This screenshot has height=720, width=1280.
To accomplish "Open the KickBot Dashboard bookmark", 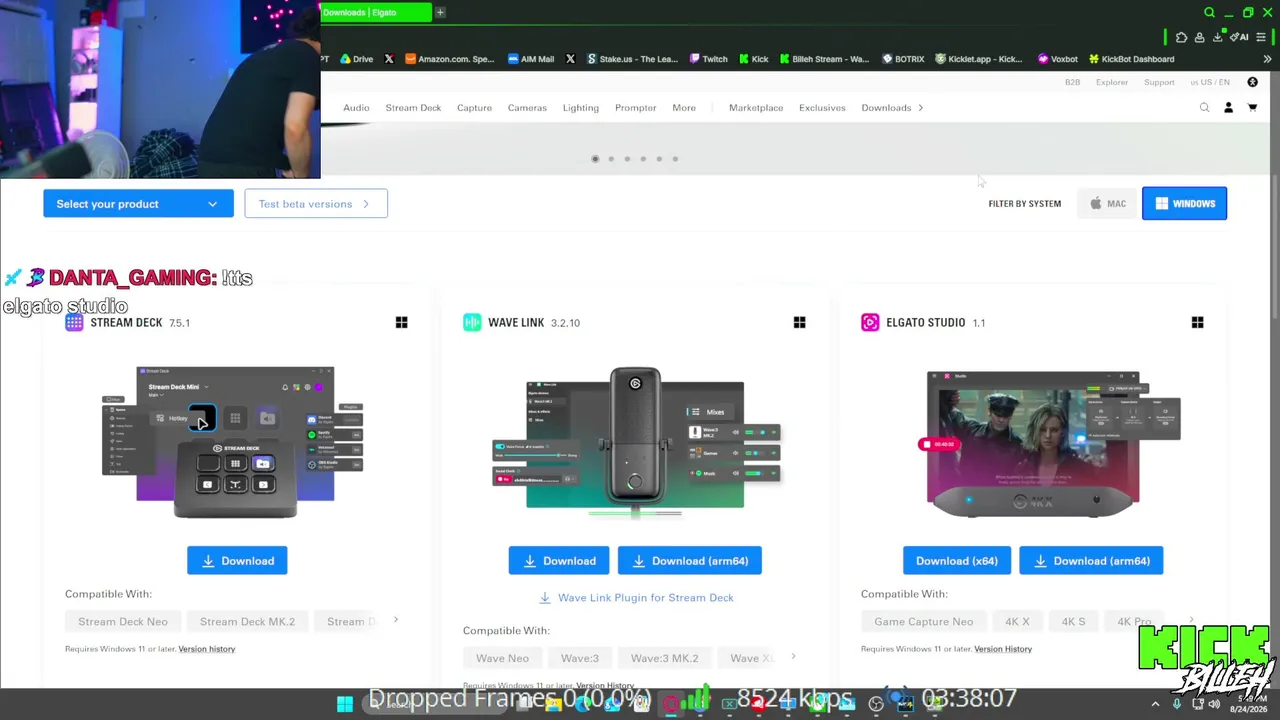I will [1131, 59].
